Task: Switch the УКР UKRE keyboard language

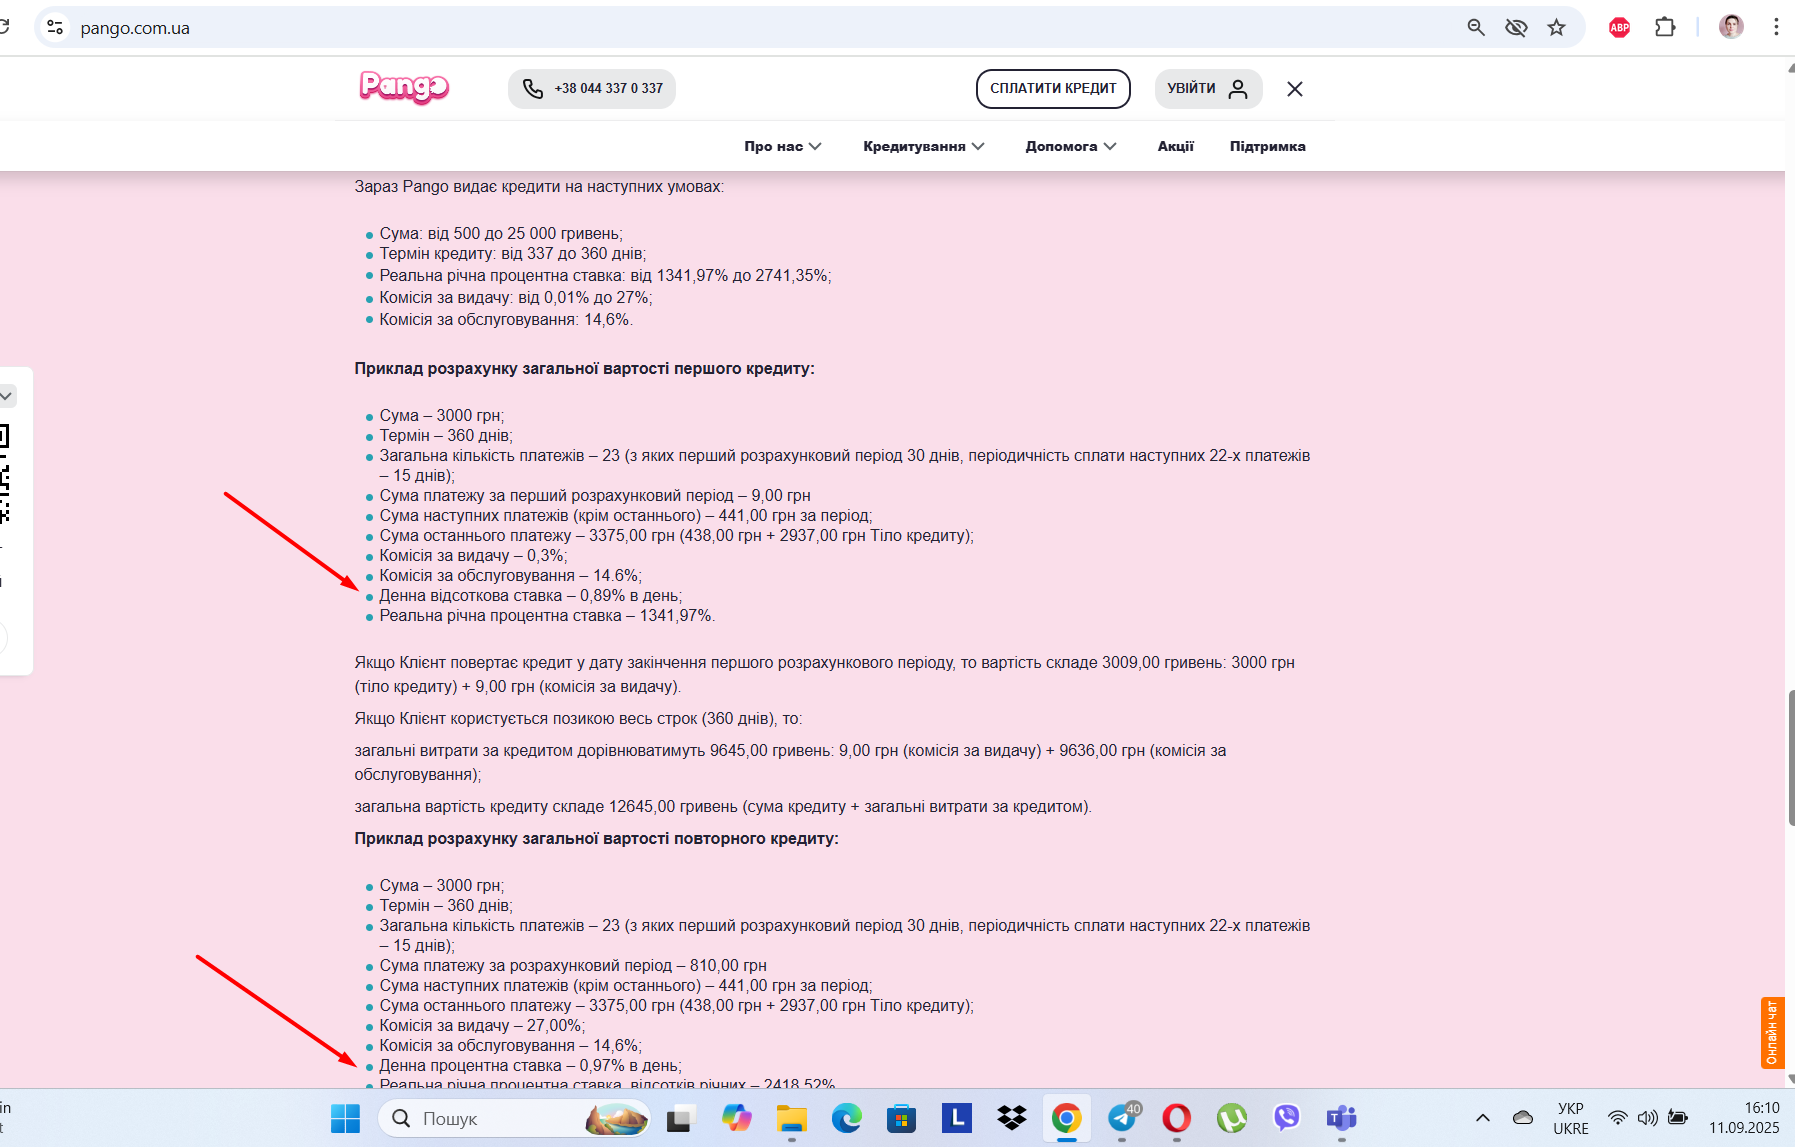Action: coord(1571,1118)
